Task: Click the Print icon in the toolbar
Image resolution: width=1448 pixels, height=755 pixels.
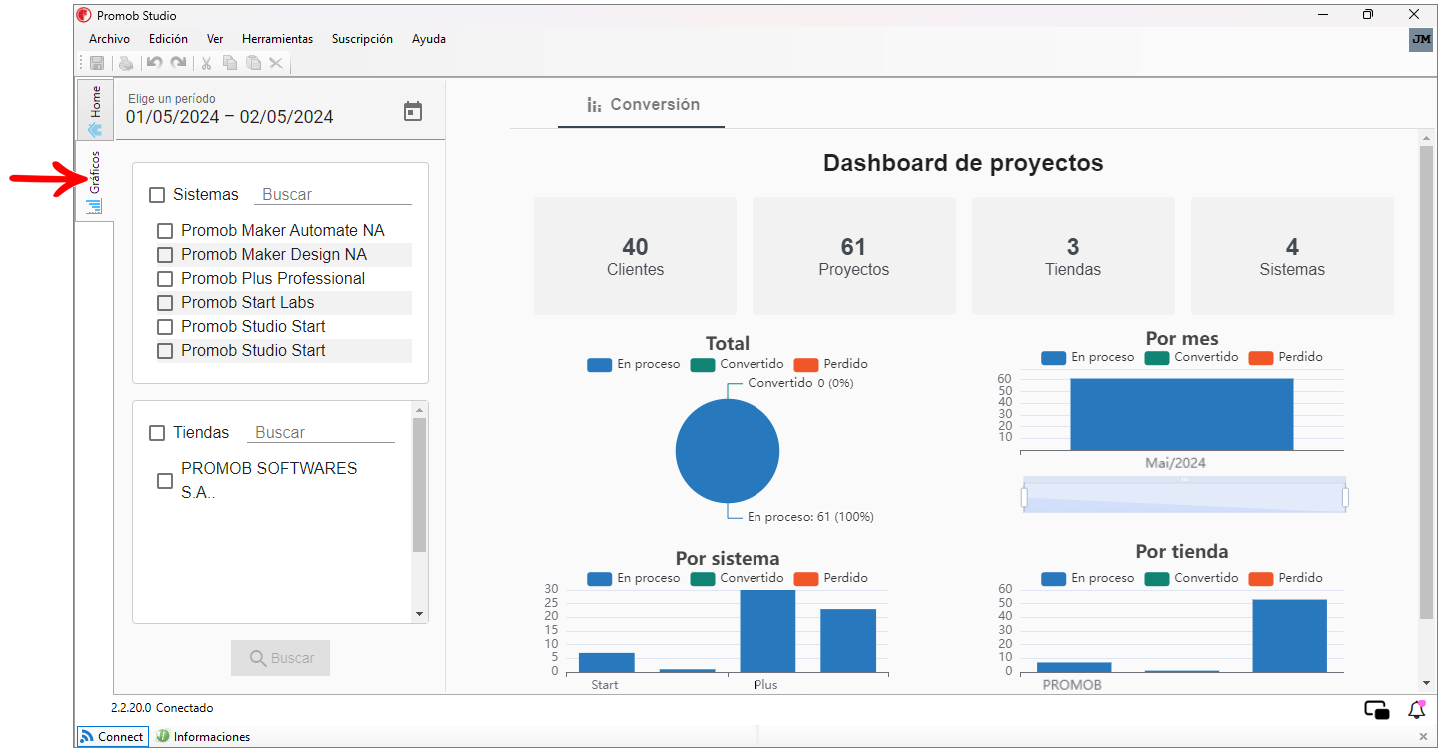Action: coord(126,63)
